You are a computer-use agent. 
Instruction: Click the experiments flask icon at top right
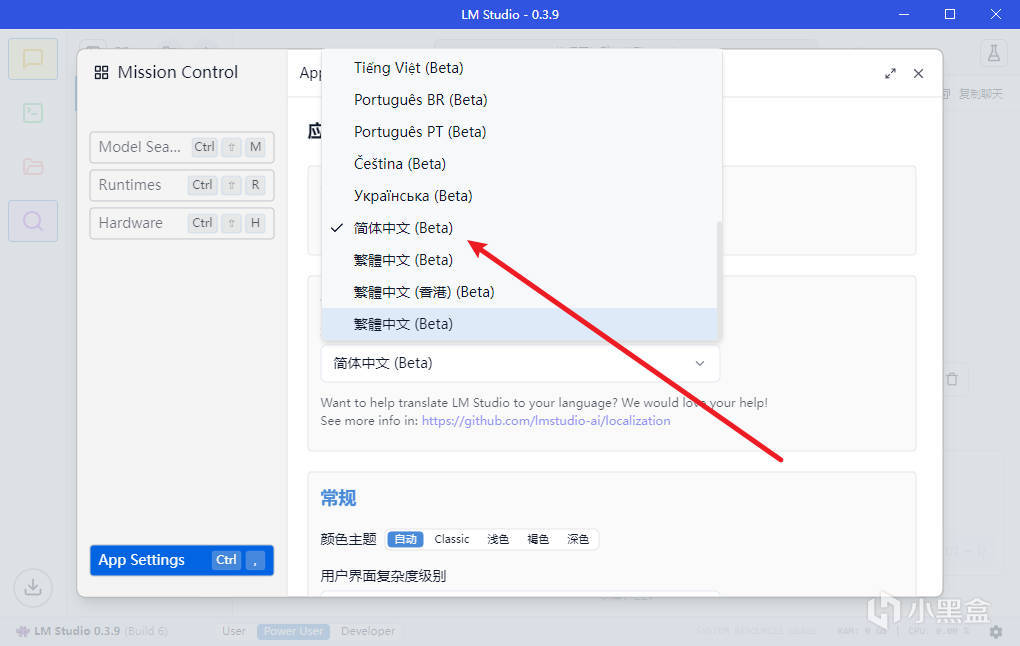[x=993, y=53]
